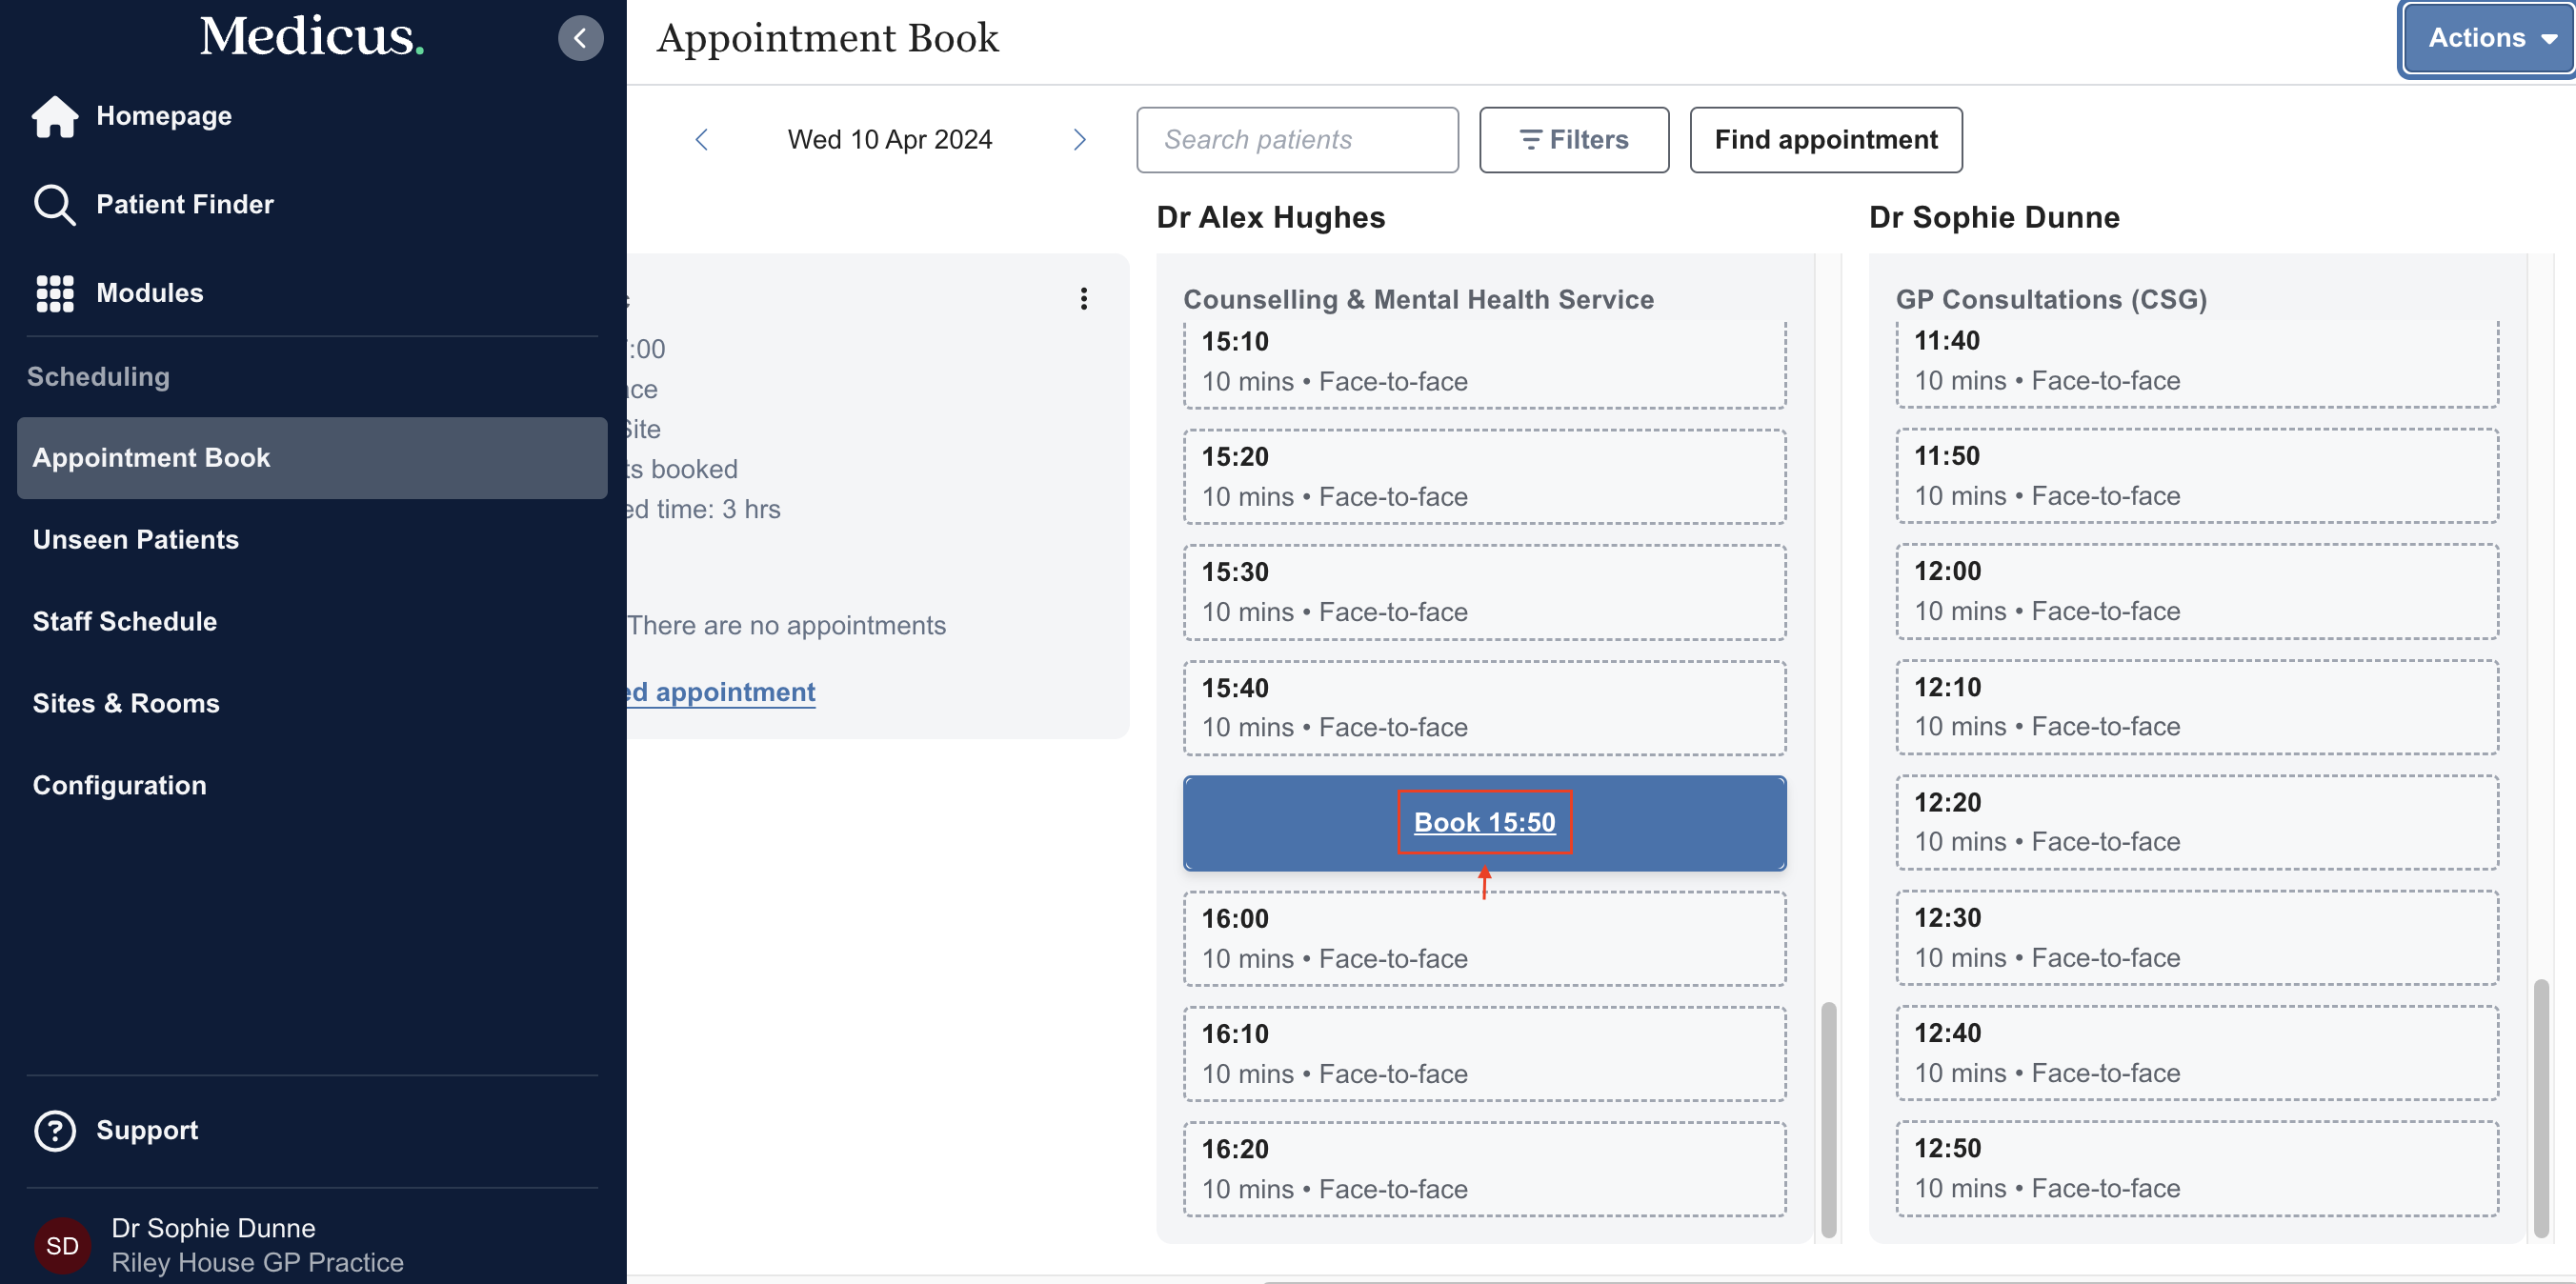The image size is (2576, 1284).
Task: Click the Find appointment button
Action: [x=1825, y=140]
